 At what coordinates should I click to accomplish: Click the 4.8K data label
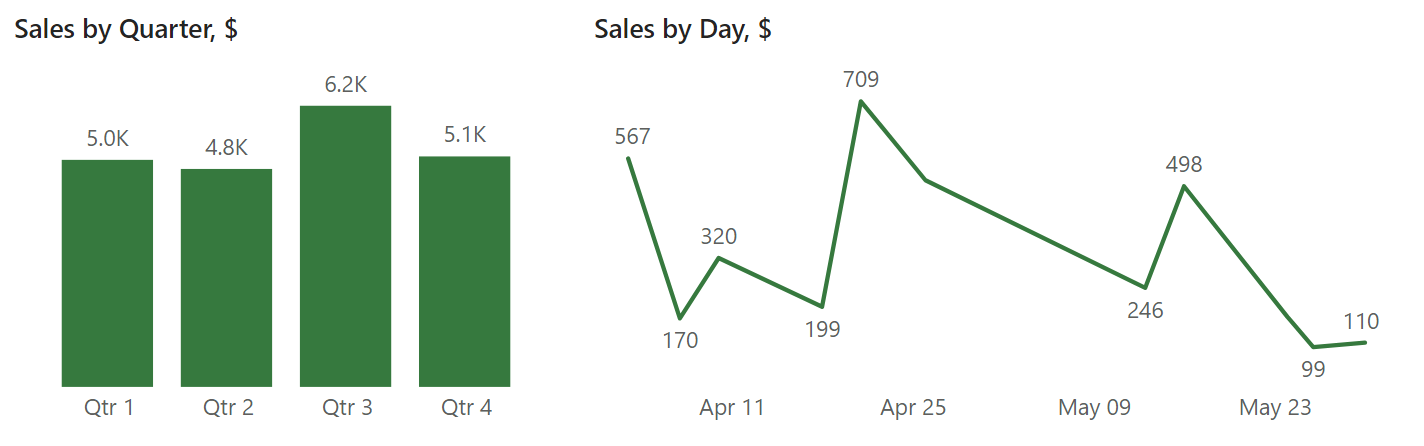pyautogui.click(x=226, y=148)
